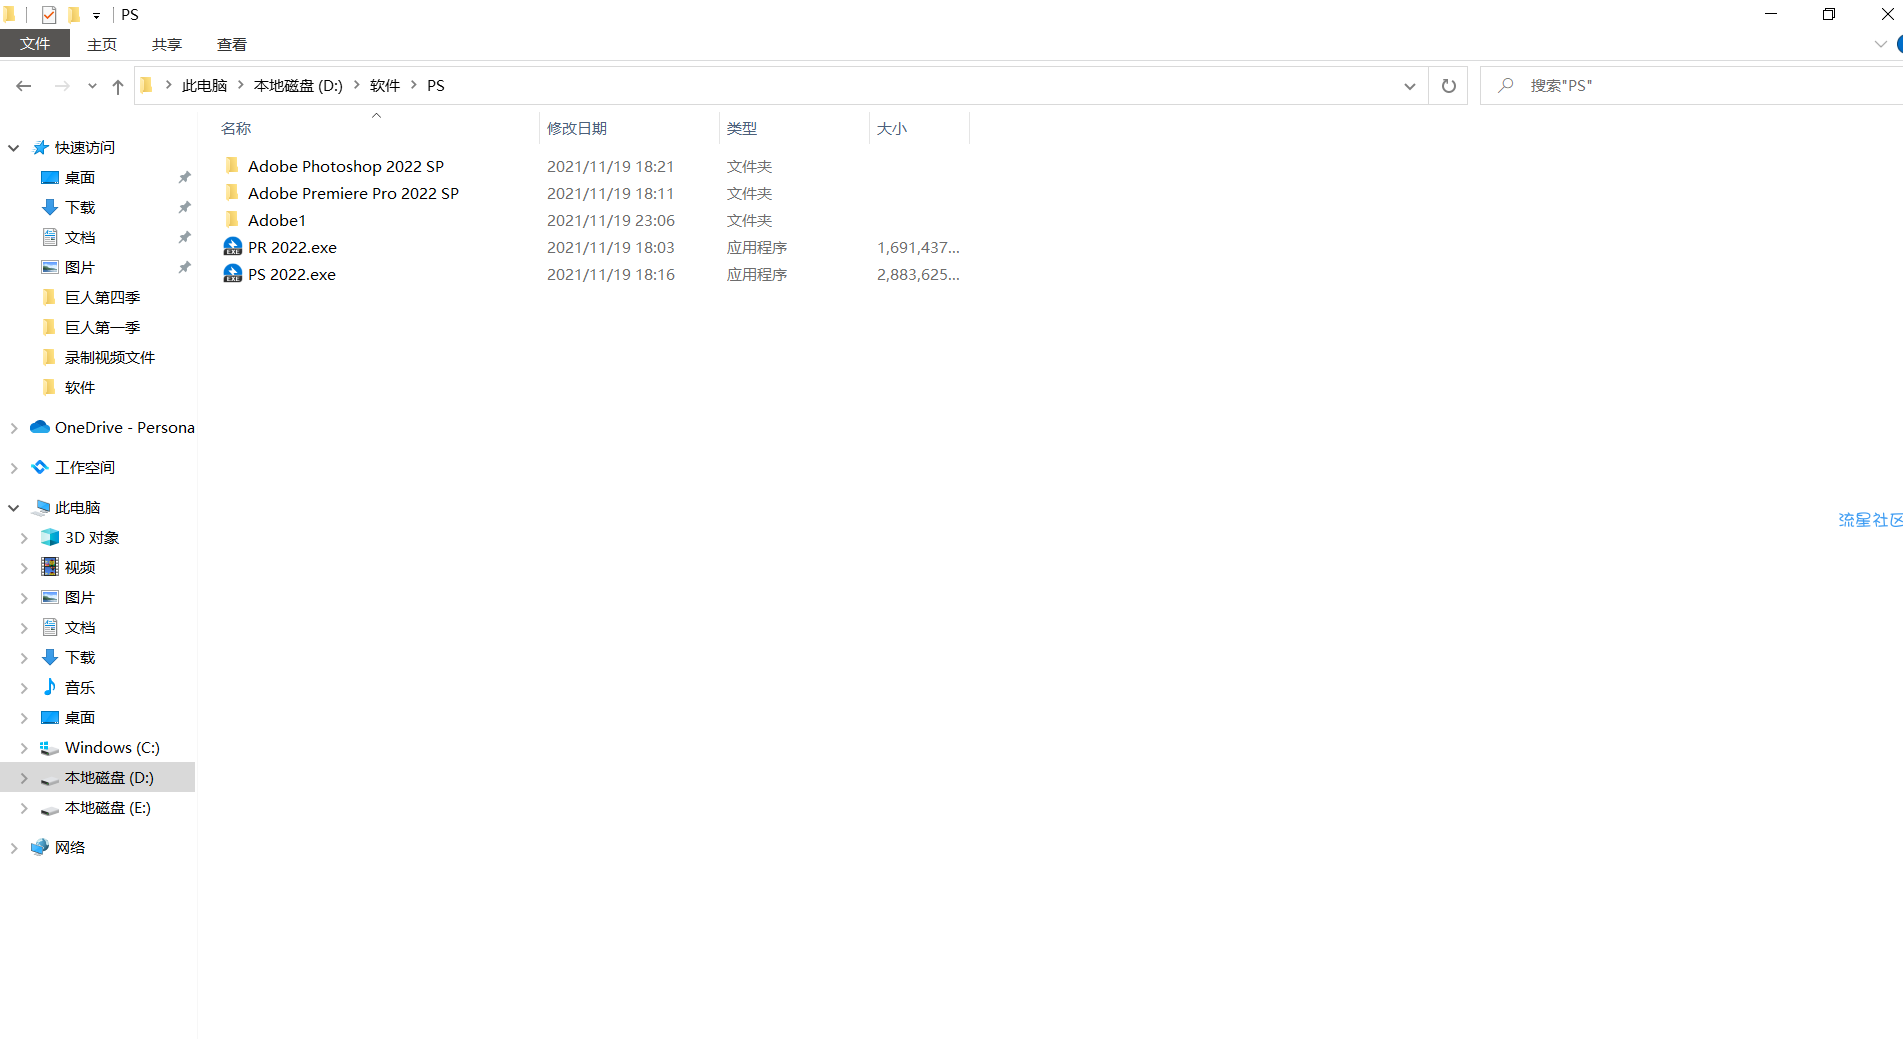The image size is (1903, 1039).
Task: Click the Forward navigation arrow
Action: (x=62, y=86)
